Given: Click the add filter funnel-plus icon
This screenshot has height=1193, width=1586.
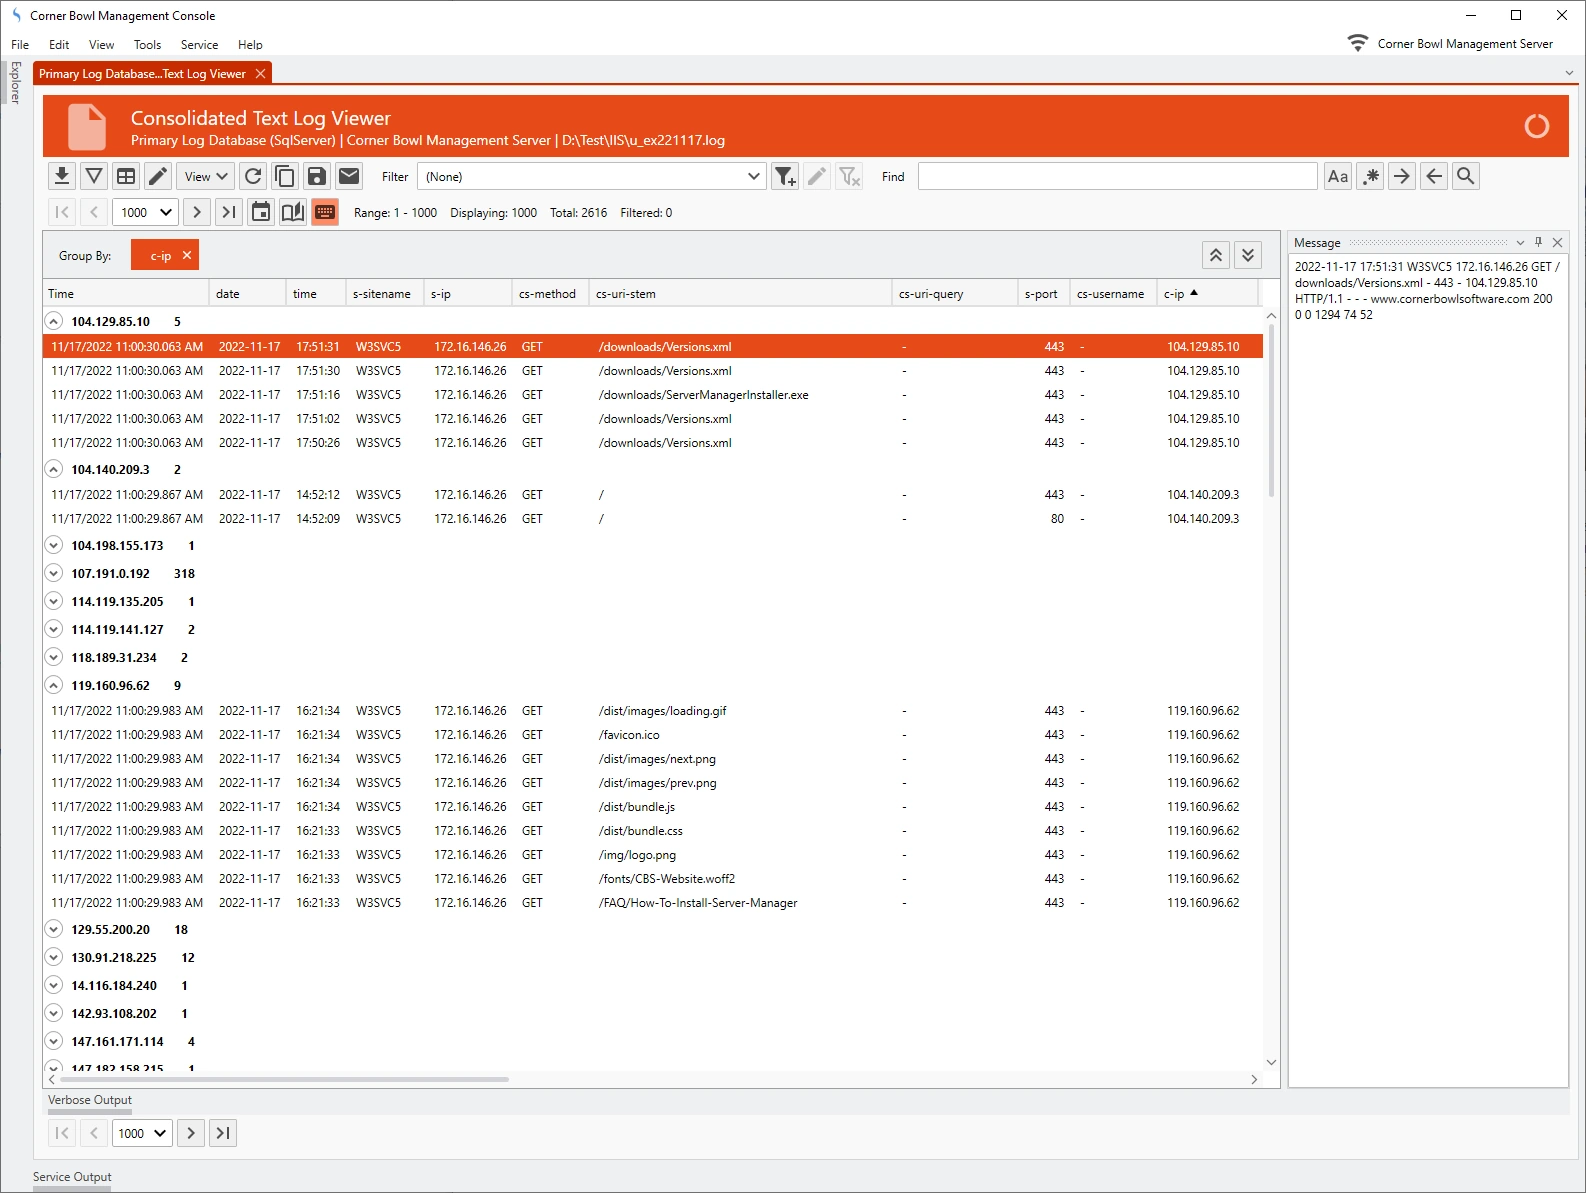Looking at the screenshot, I should (x=785, y=177).
